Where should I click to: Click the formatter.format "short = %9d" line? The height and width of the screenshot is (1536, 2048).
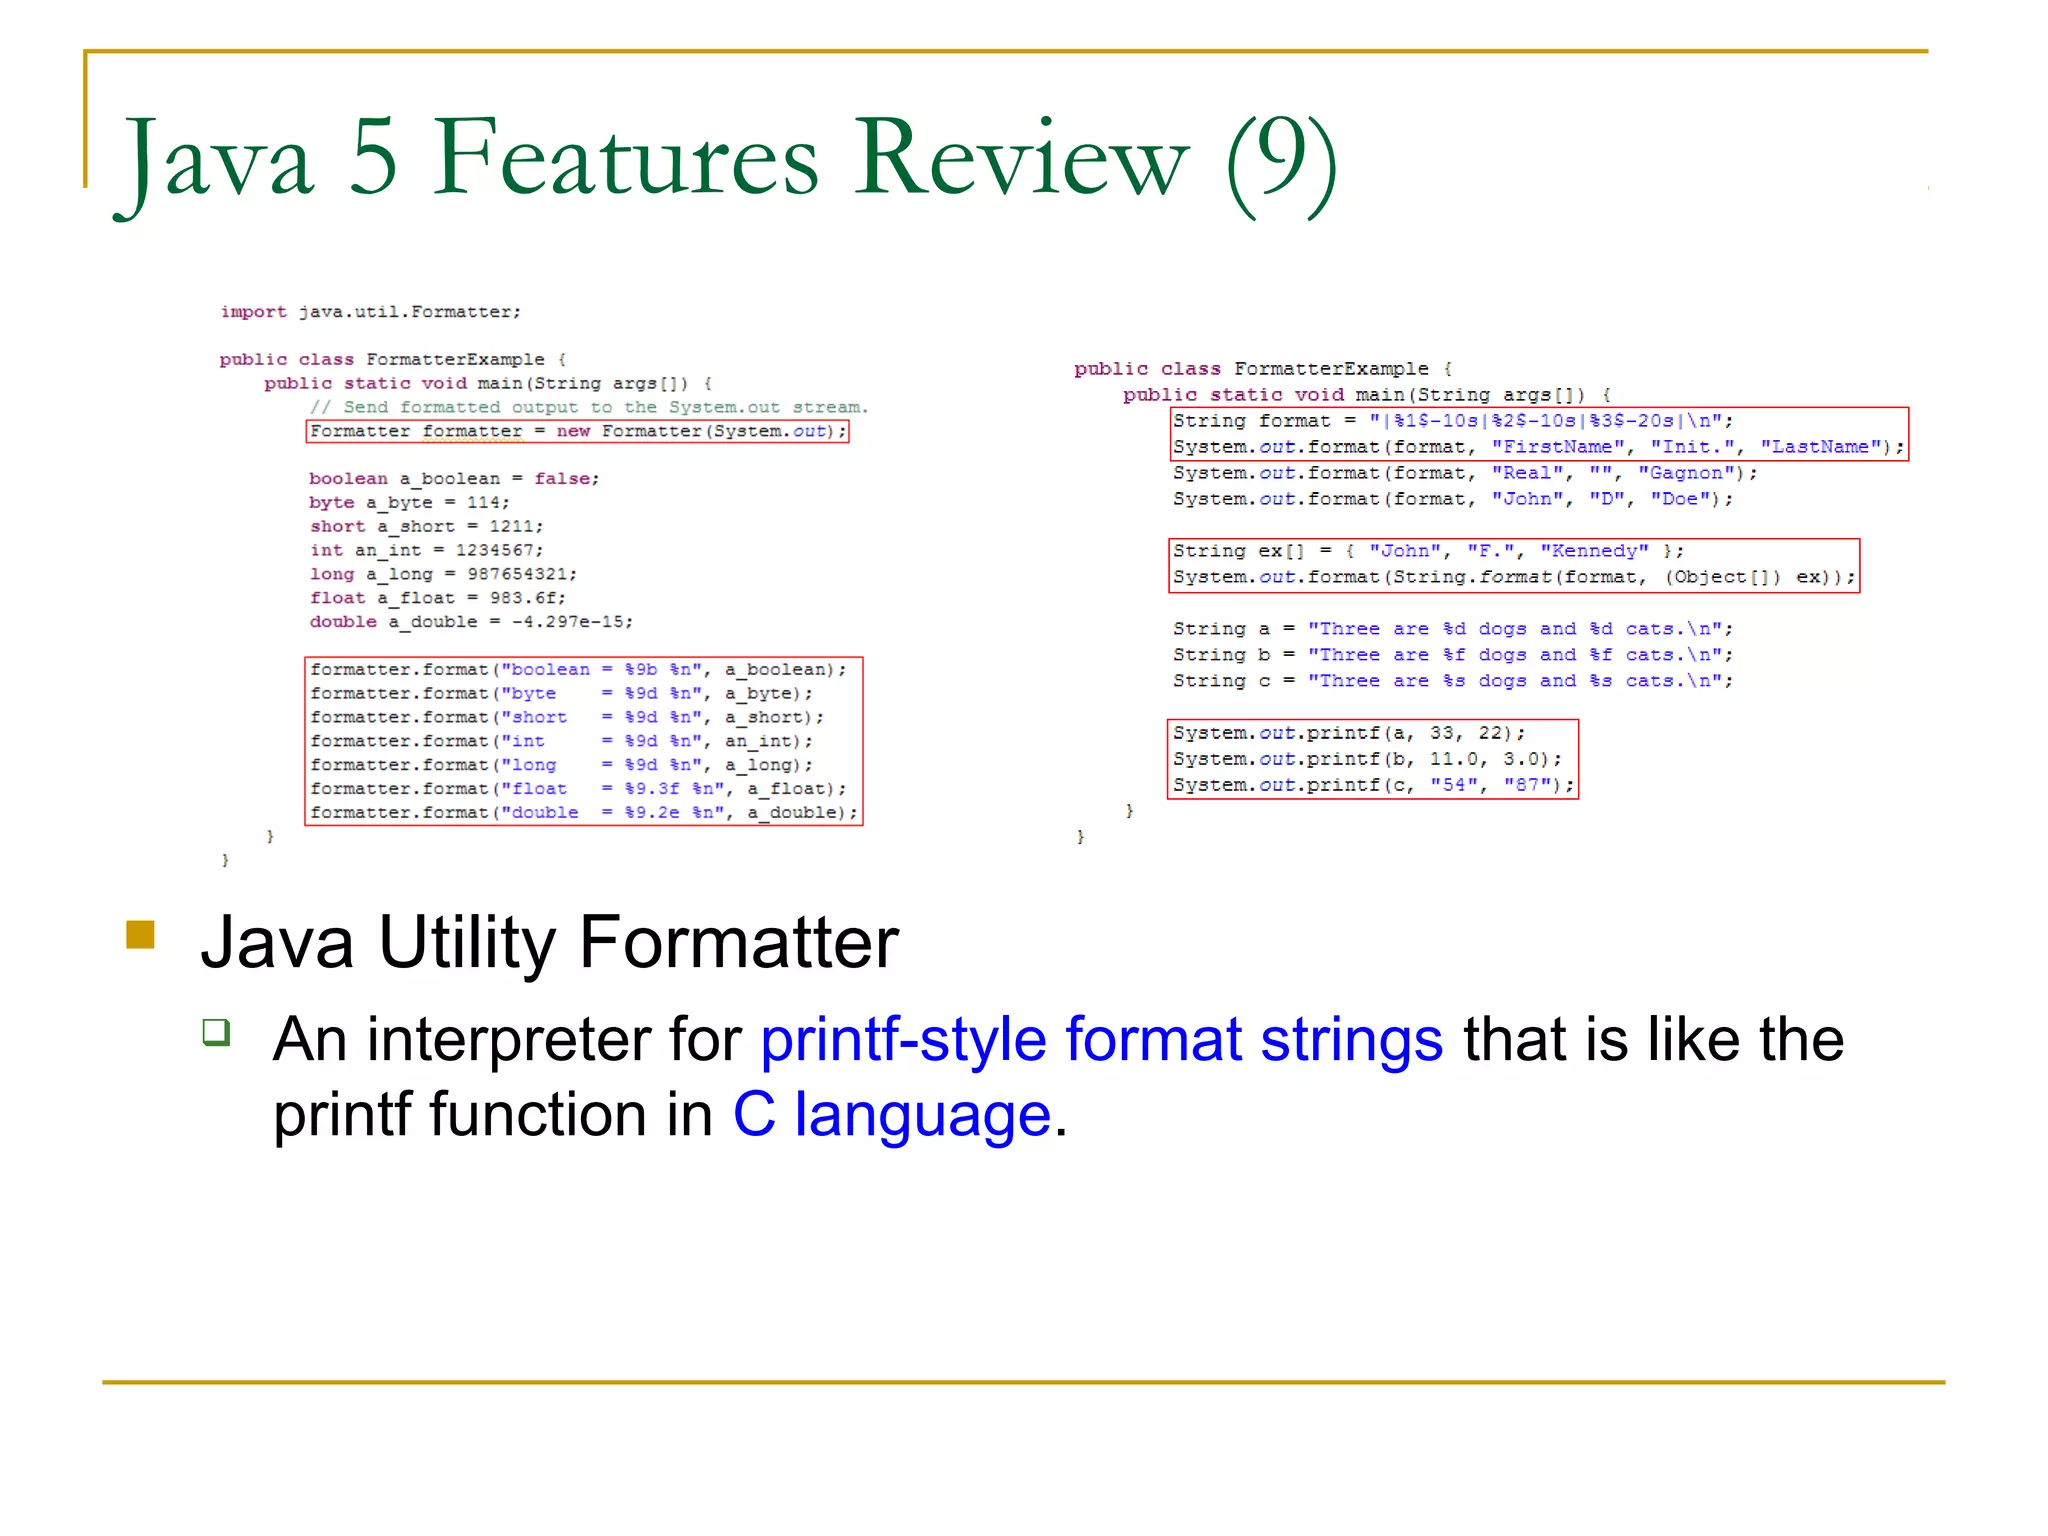[567, 718]
